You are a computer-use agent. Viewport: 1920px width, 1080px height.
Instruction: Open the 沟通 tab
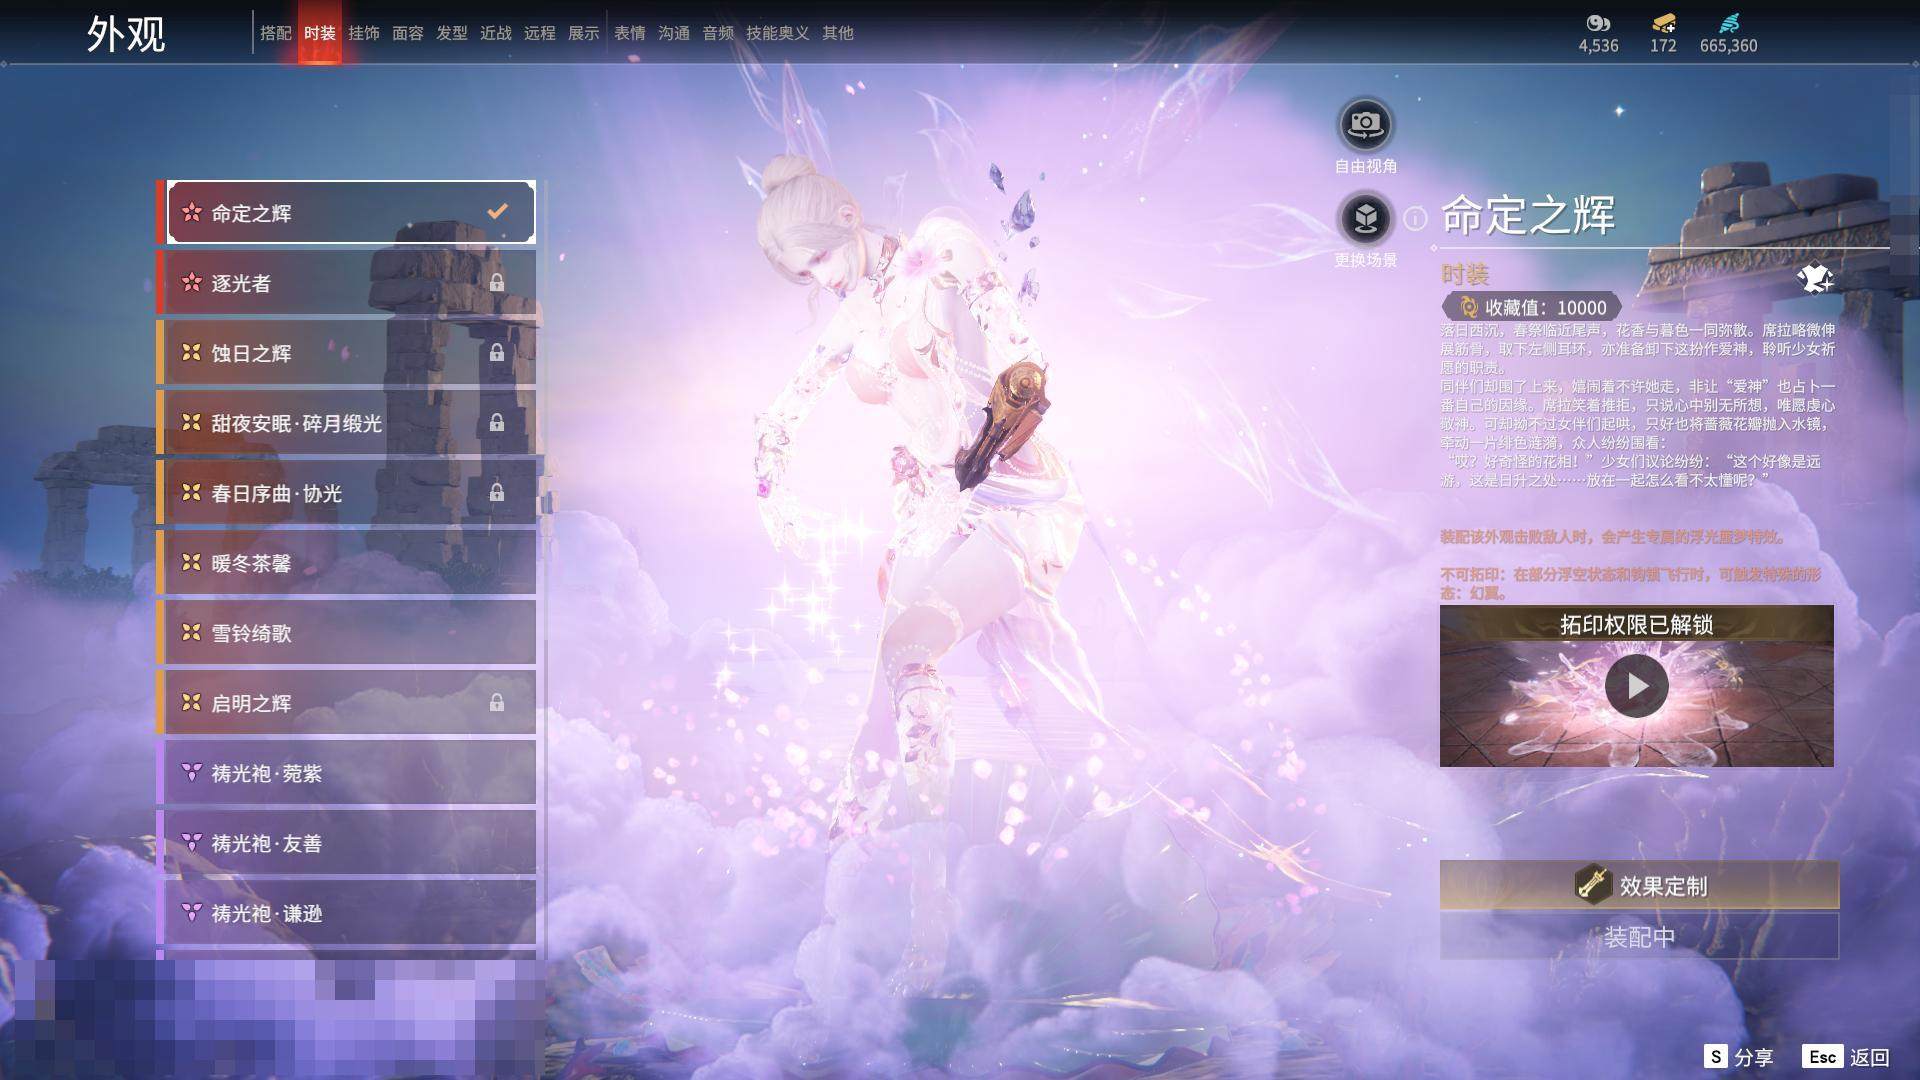(674, 33)
